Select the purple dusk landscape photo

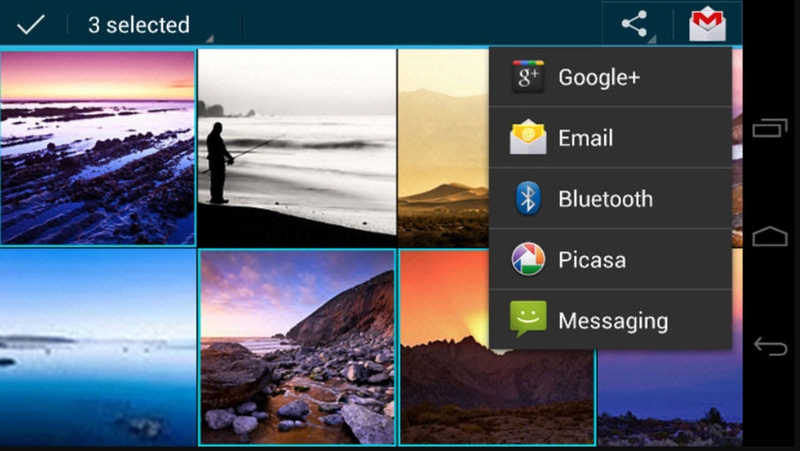pyautogui.click(x=670, y=398)
